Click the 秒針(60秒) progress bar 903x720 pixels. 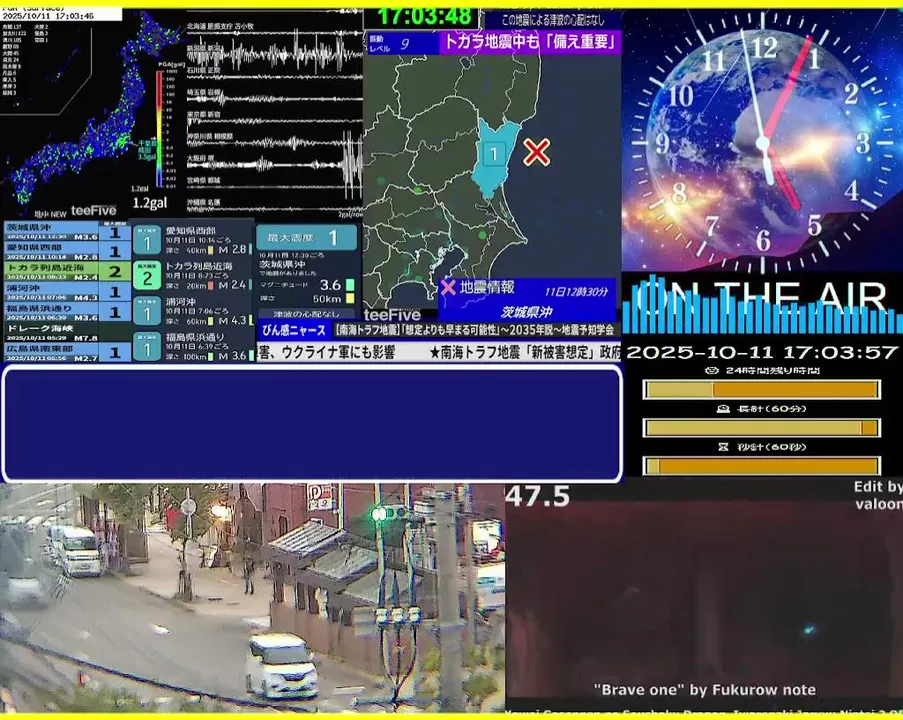point(761,466)
